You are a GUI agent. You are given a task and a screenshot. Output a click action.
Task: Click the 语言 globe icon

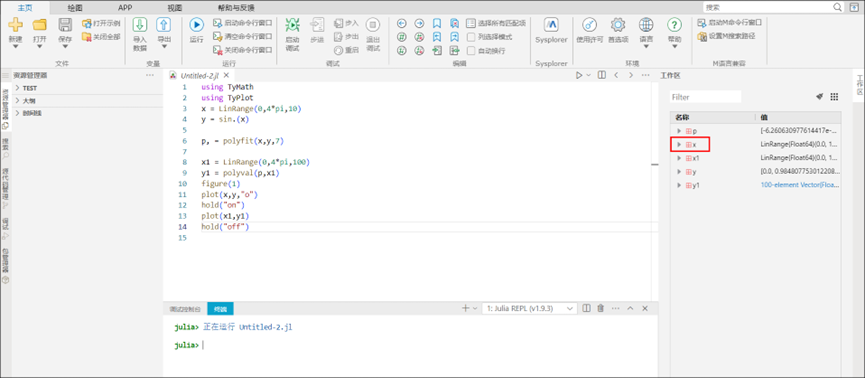[x=646, y=25]
